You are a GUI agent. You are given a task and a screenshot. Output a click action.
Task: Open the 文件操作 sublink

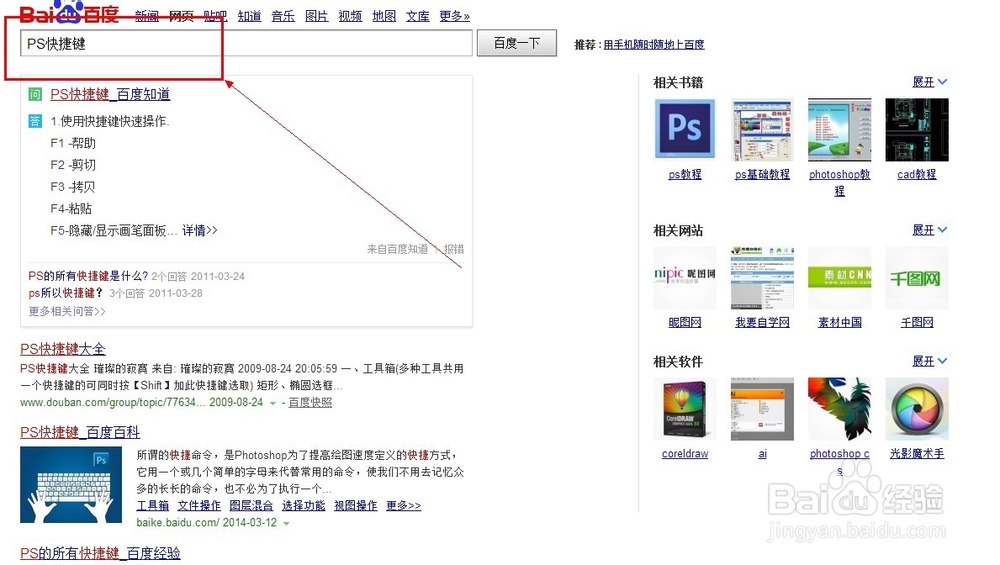click(199, 506)
